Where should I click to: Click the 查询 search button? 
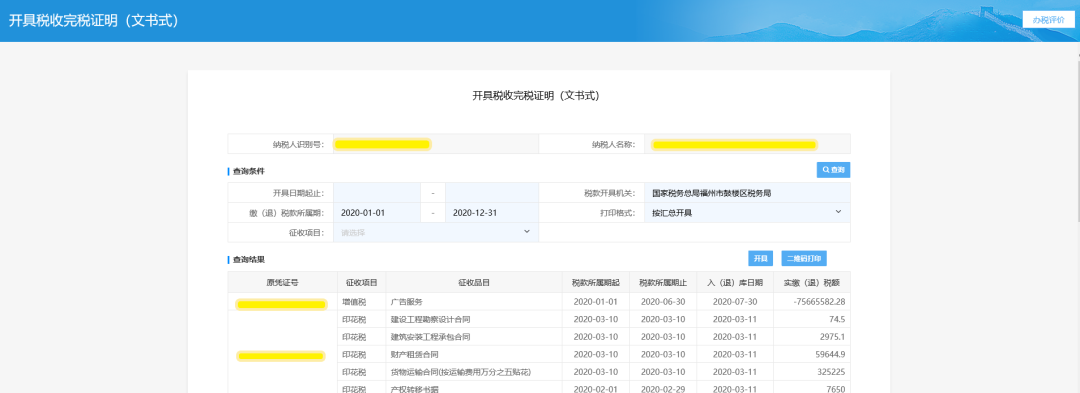[x=833, y=169]
